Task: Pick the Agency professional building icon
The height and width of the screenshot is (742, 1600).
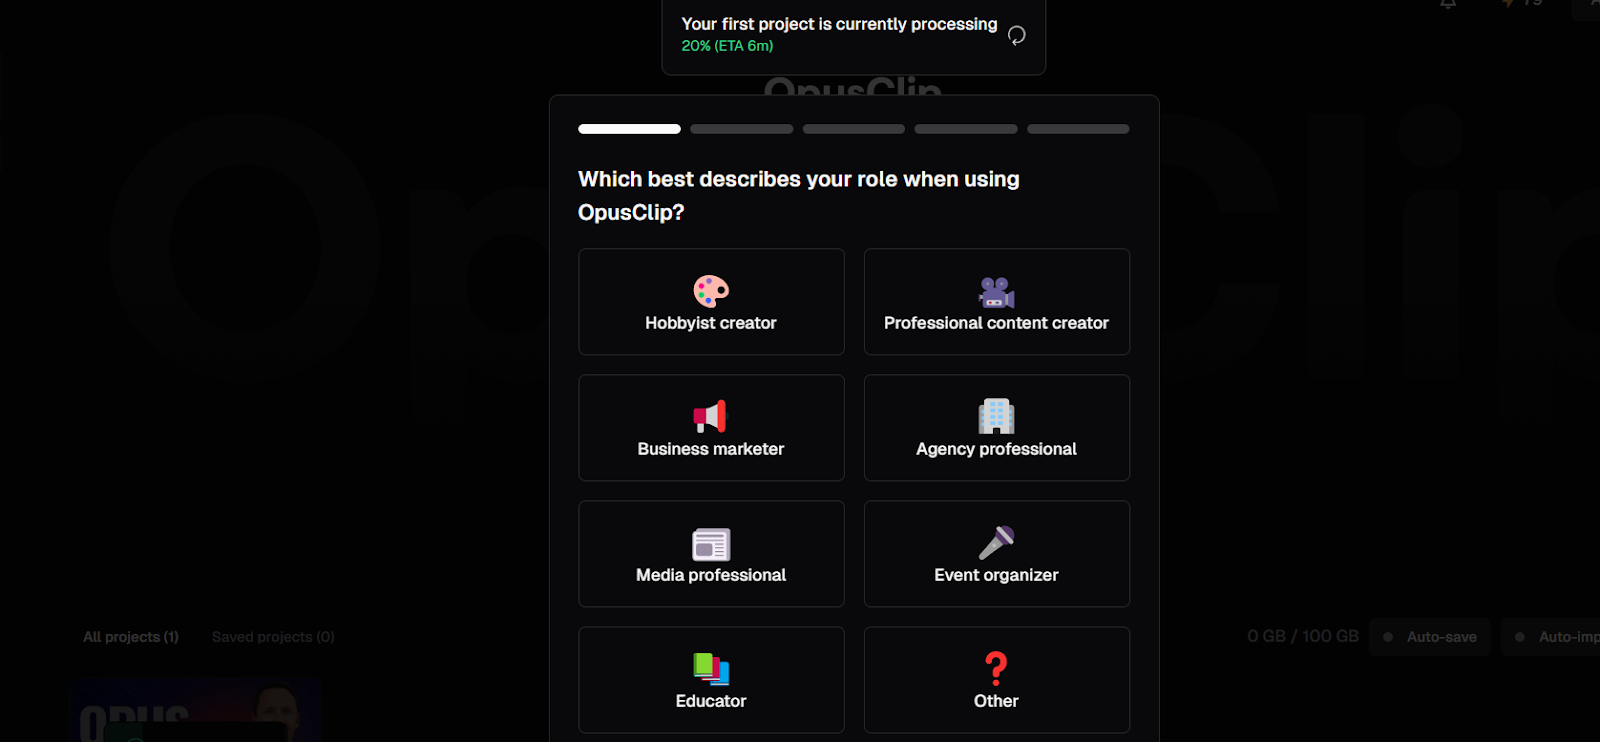Action: [x=996, y=416]
